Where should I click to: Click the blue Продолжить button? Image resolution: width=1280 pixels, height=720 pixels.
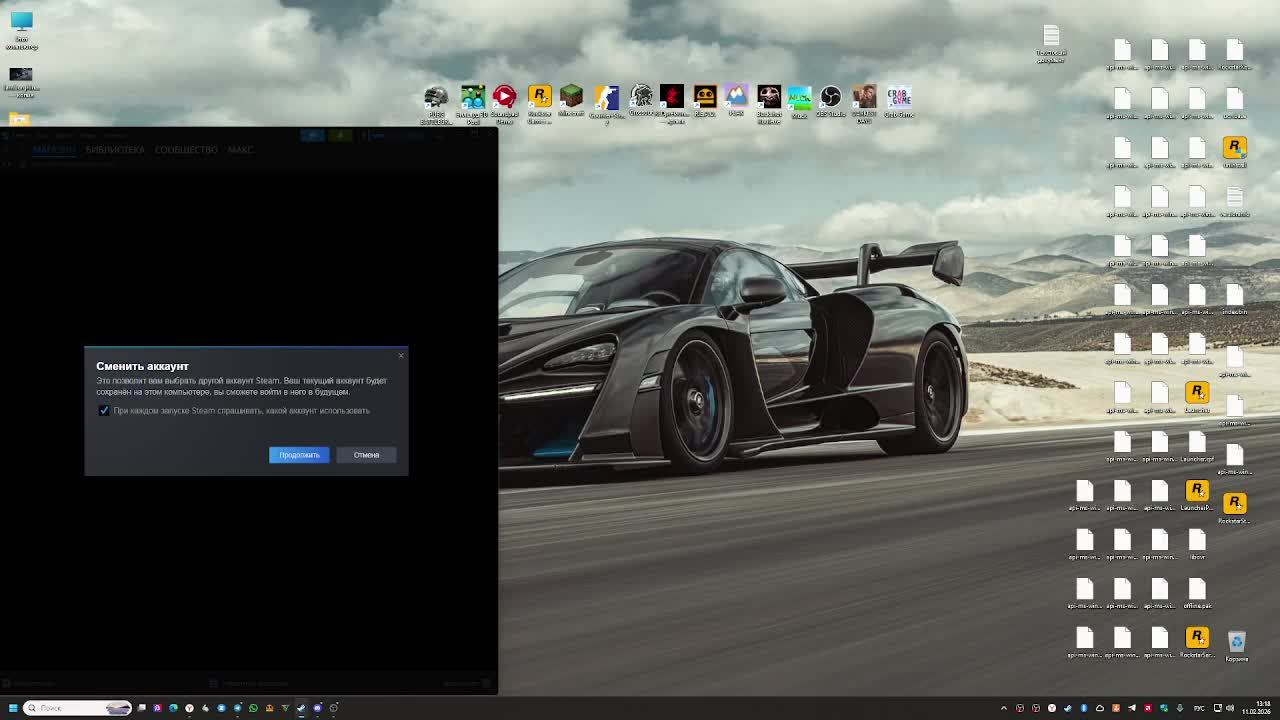(298, 455)
